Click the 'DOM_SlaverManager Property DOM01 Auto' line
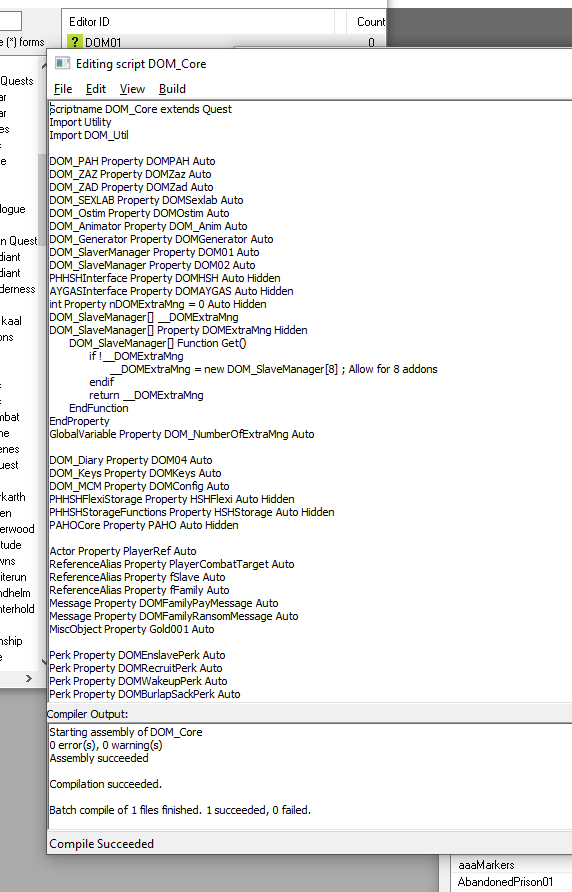 coord(154,252)
